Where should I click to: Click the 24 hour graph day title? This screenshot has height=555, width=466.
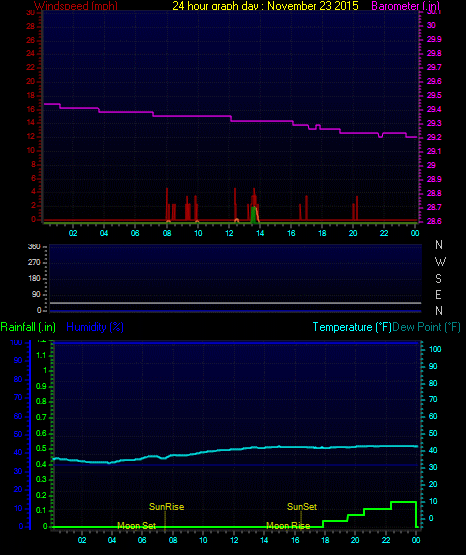(x=265, y=5)
